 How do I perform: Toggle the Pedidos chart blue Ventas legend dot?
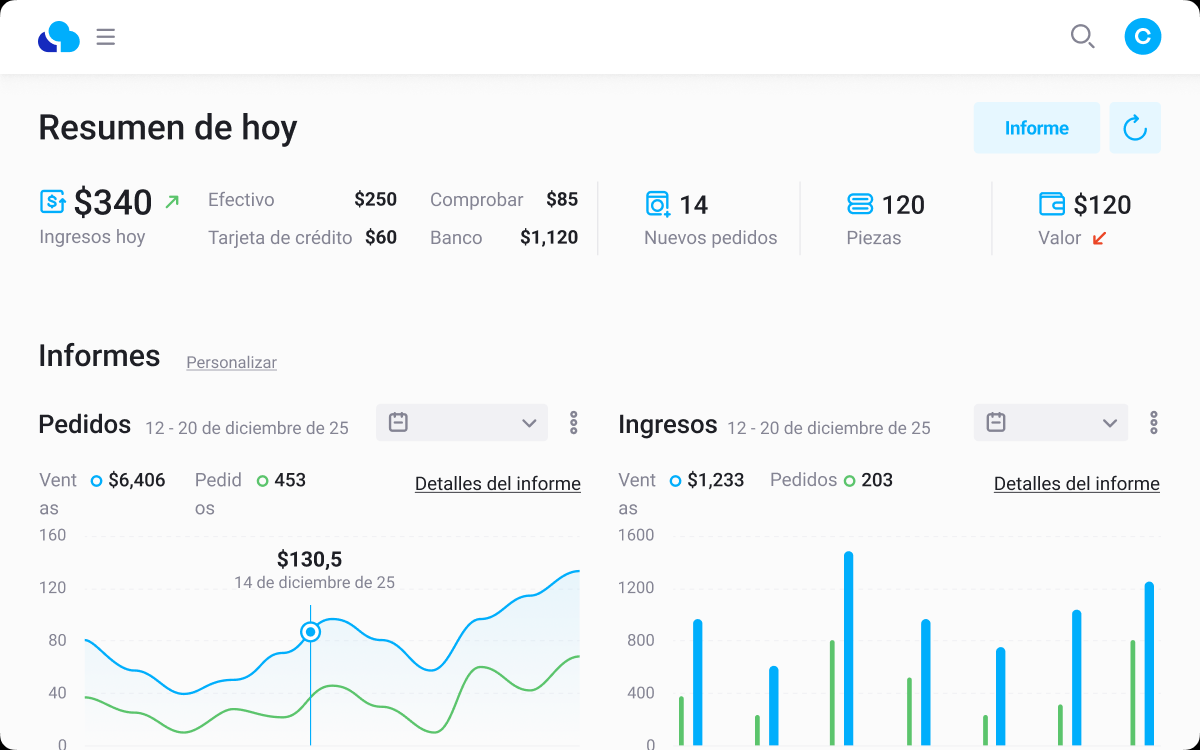click(96, 481)
